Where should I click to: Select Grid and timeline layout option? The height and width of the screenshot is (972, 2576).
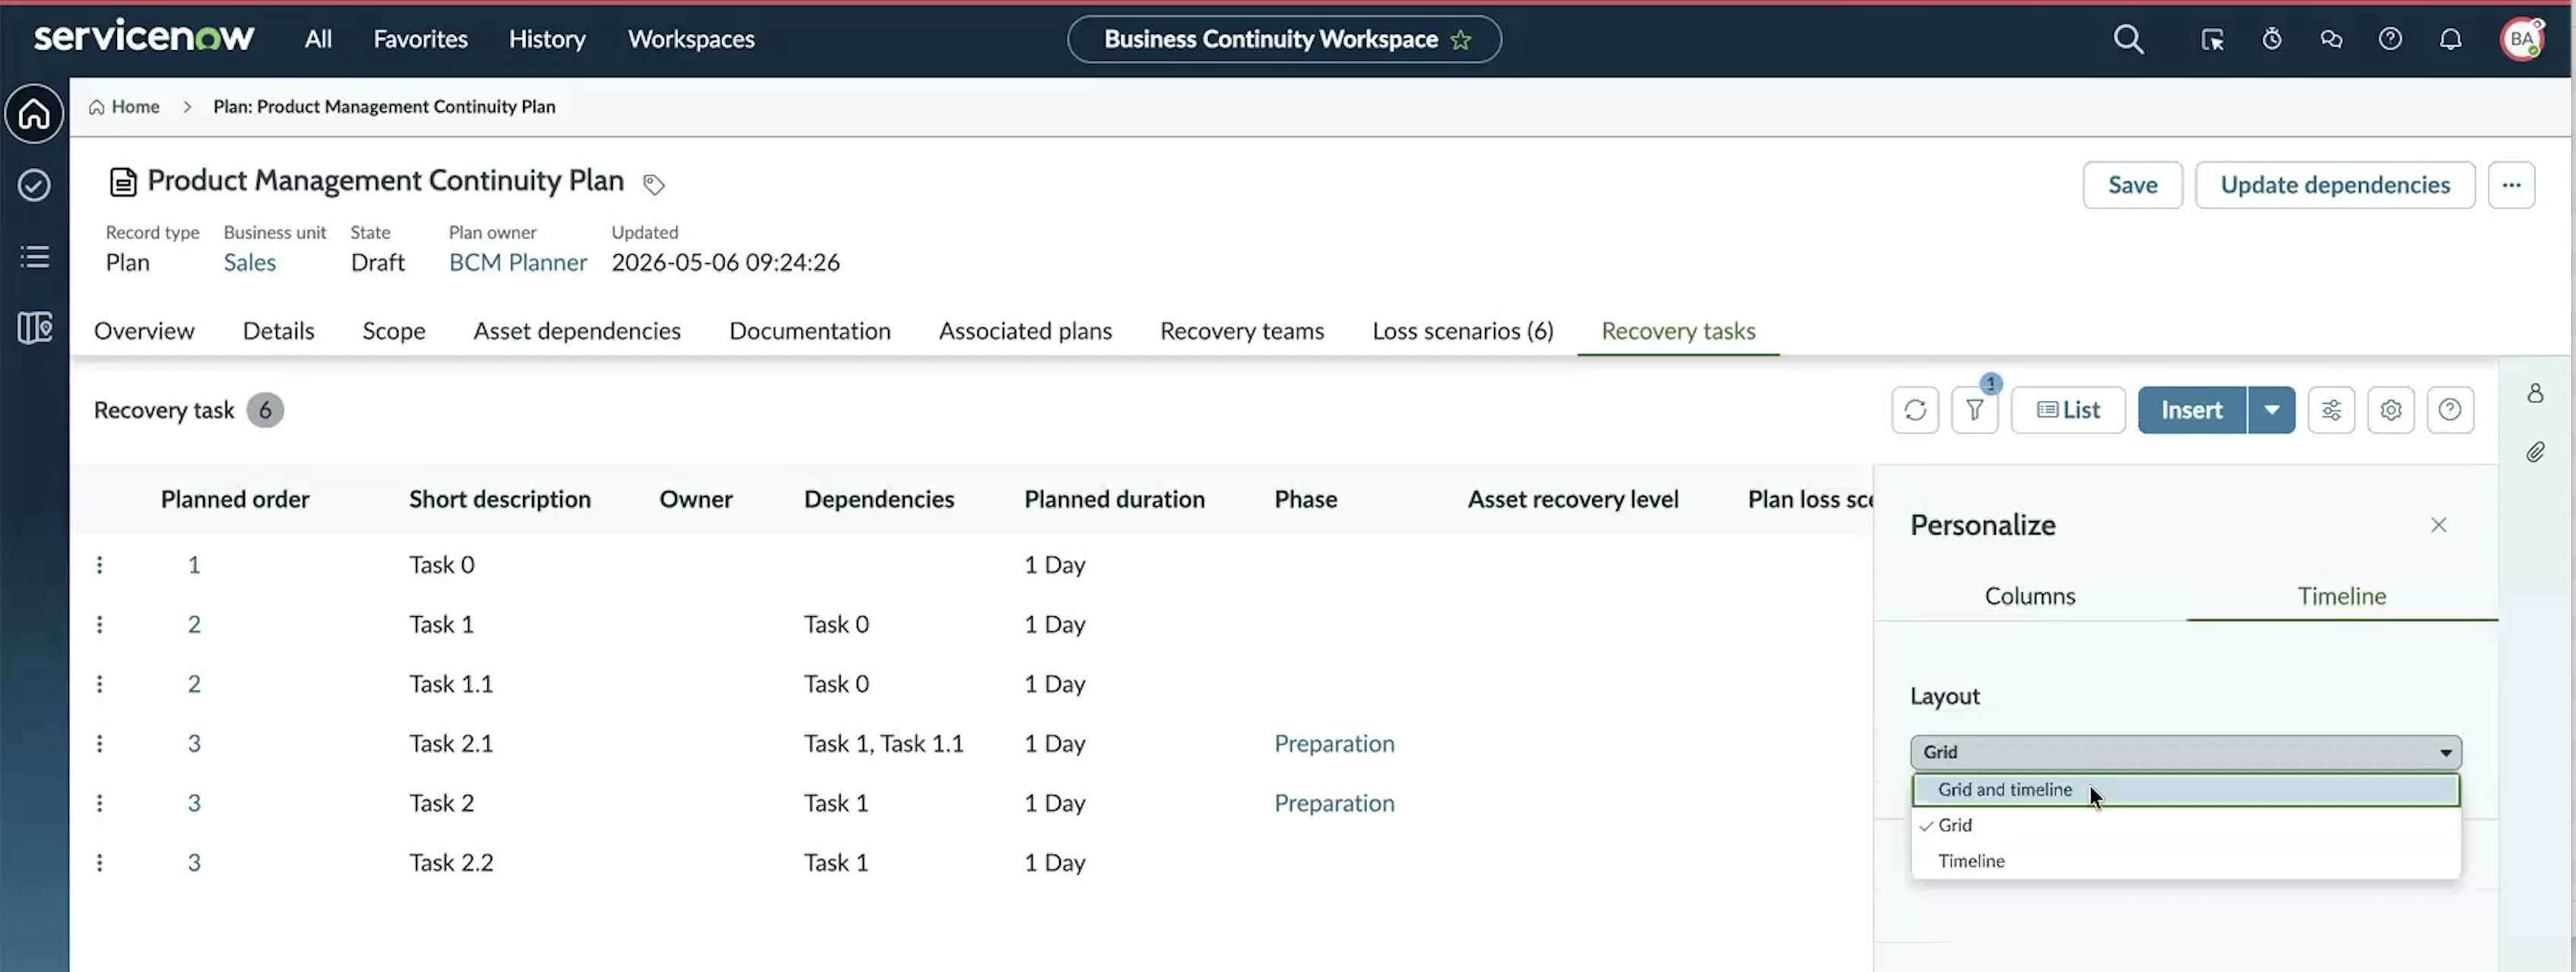tap(2185, 789)
